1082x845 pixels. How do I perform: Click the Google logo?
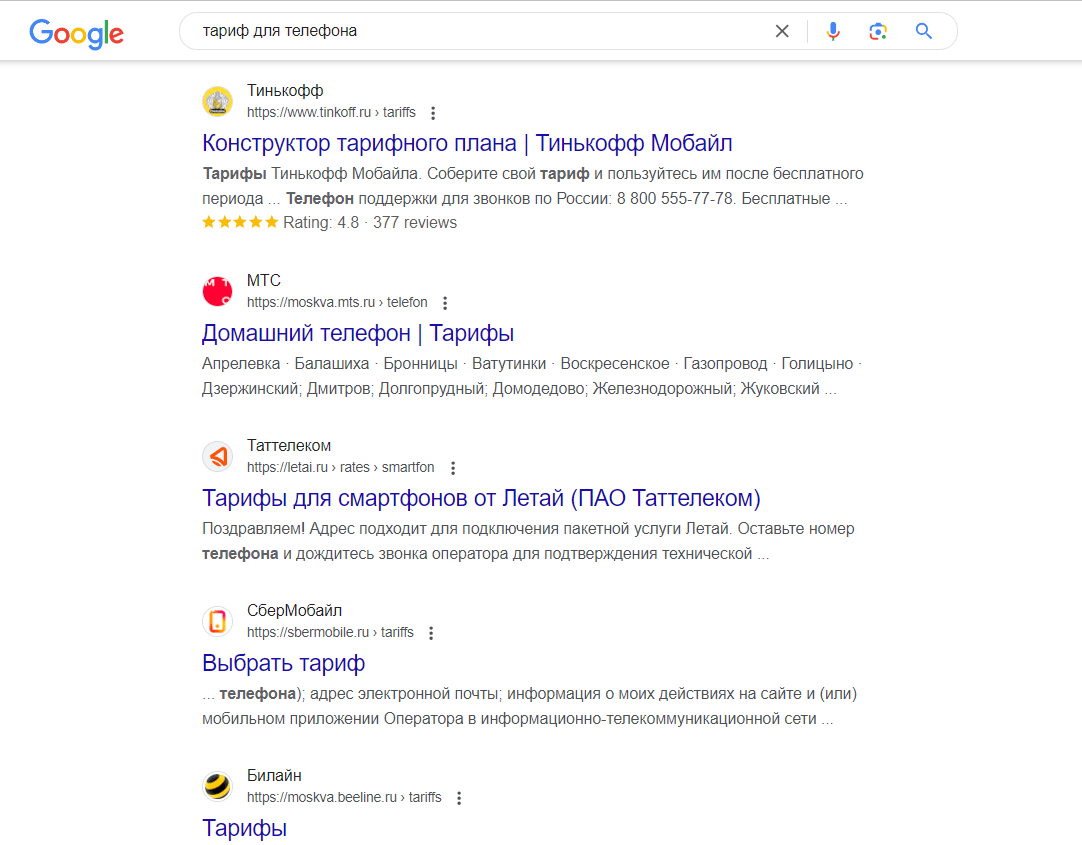tap(77, 33)
